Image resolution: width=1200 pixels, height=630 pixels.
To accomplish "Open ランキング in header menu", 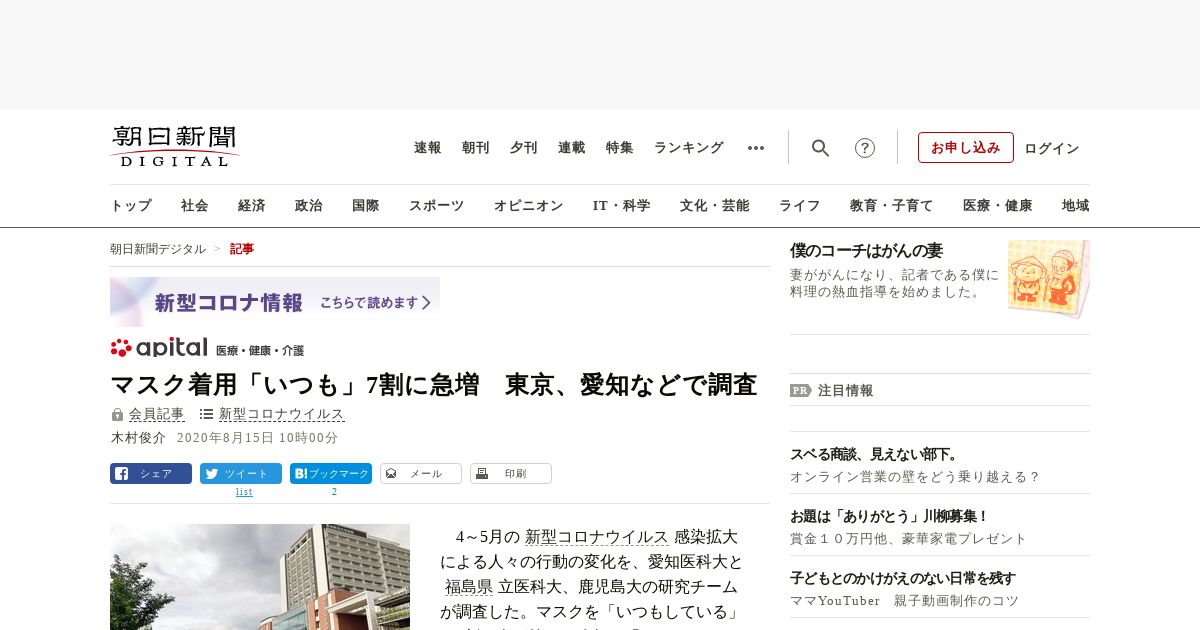I will [689, 148].
